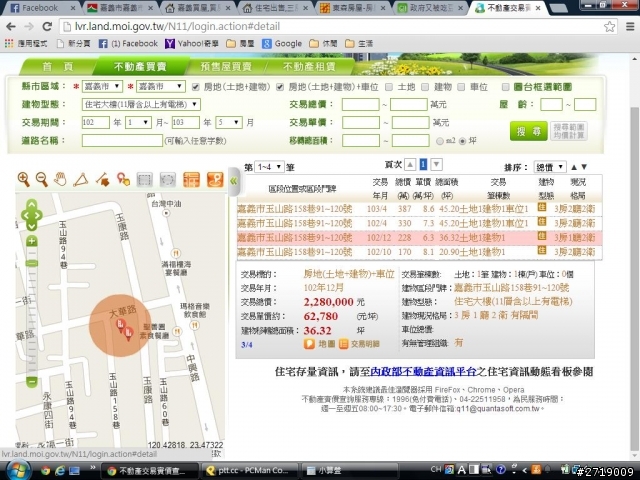
Task: Open the orange map layer list icon
Action: [x=191, y=180]
